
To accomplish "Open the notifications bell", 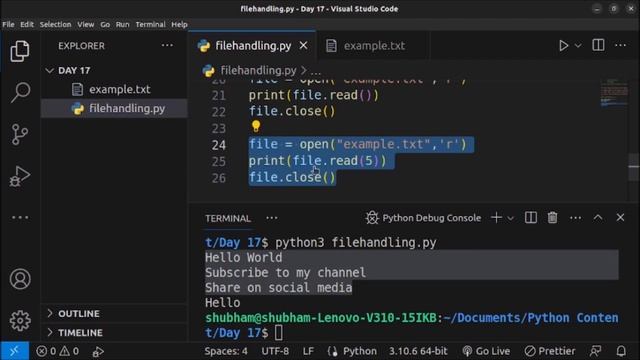I will pyautogui.click(x=621, y=351).
